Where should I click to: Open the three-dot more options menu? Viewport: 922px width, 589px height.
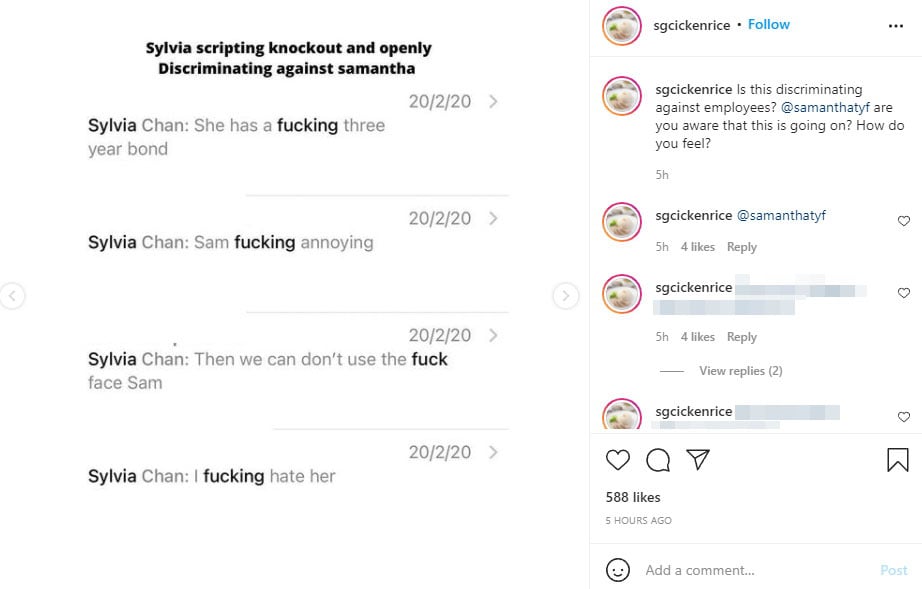pyautogui.click(x=896, y=26)
